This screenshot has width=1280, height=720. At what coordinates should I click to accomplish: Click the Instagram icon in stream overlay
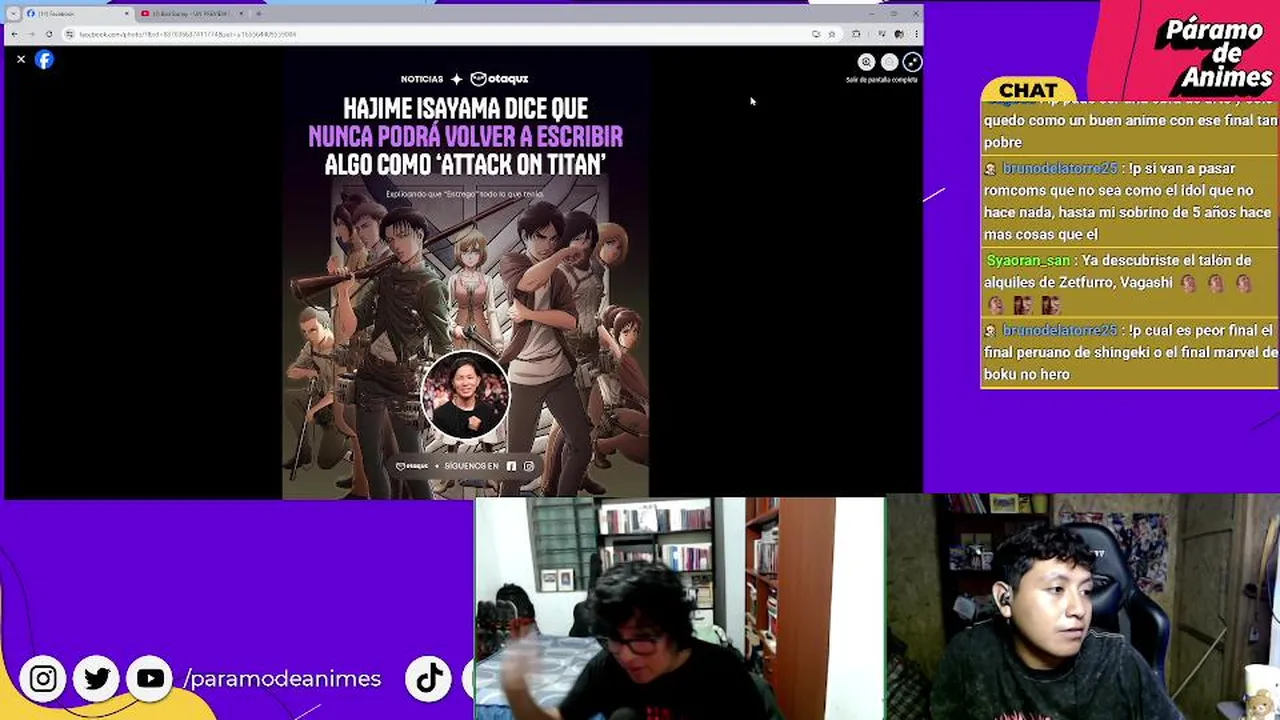tap(43, 679)
